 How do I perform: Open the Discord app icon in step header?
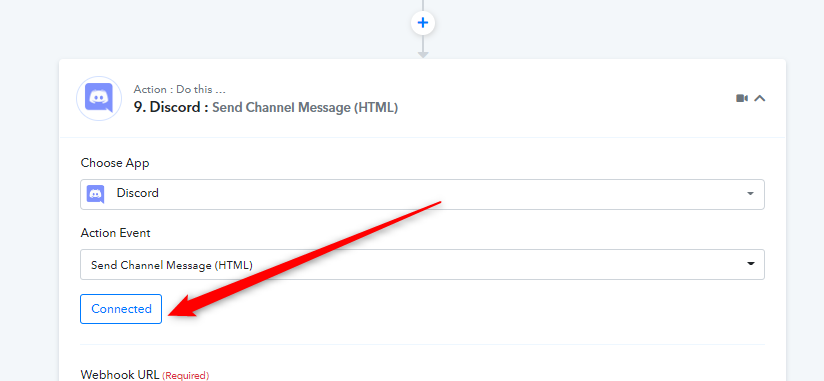(x=99, y=98)
